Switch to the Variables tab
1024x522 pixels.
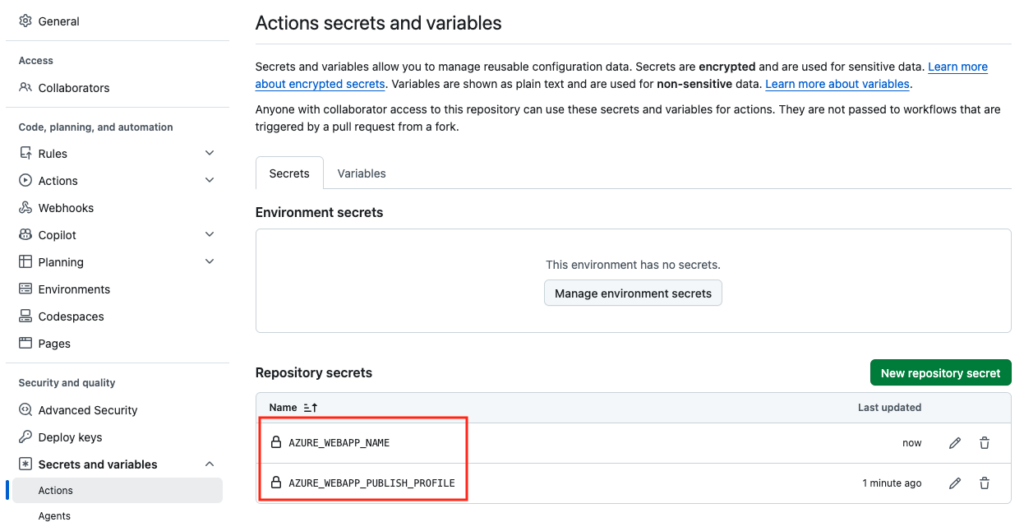361,173
